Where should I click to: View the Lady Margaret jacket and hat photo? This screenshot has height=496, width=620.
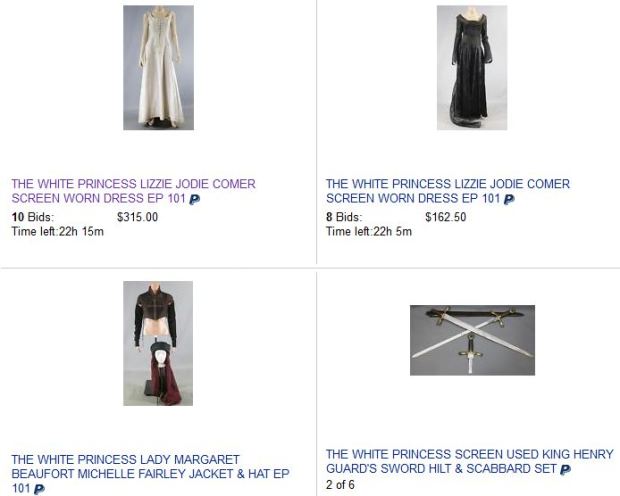click(x=158, y=343)
